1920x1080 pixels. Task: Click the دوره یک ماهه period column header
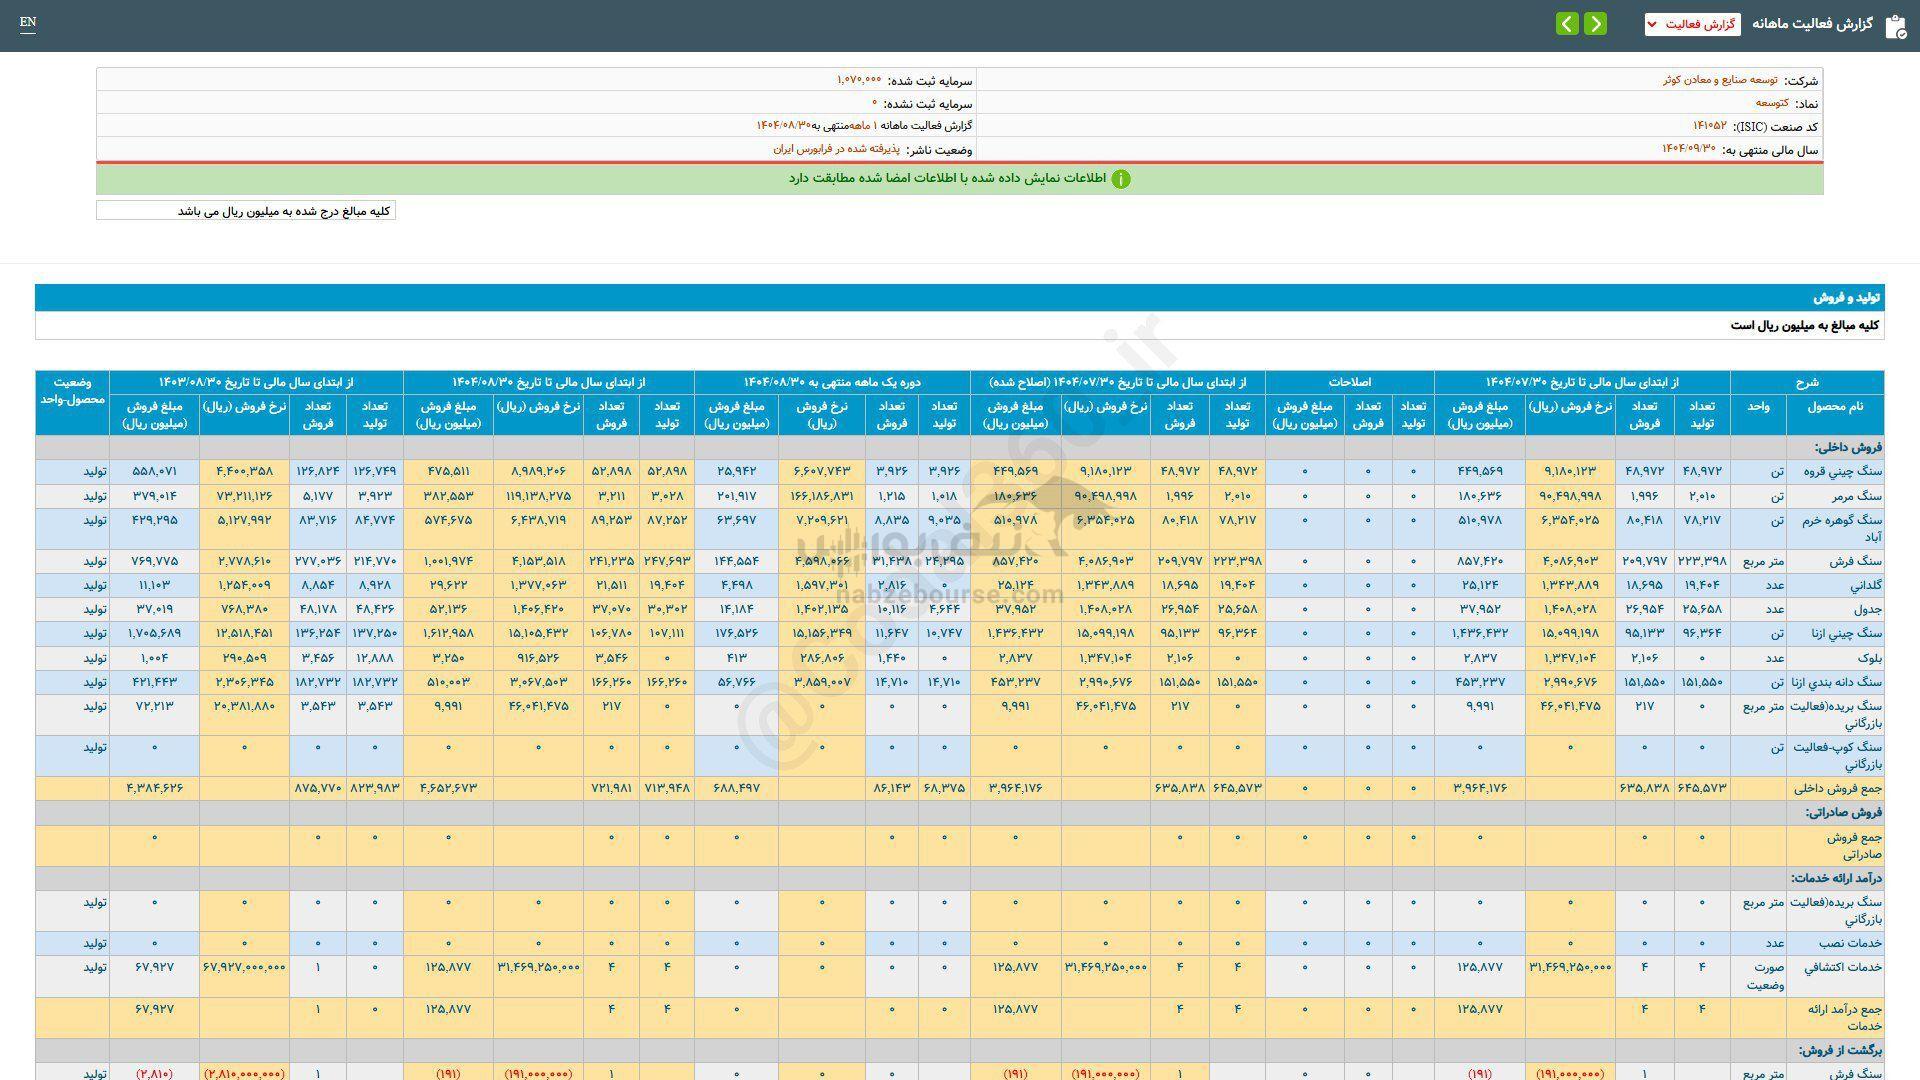pos(831,382)
